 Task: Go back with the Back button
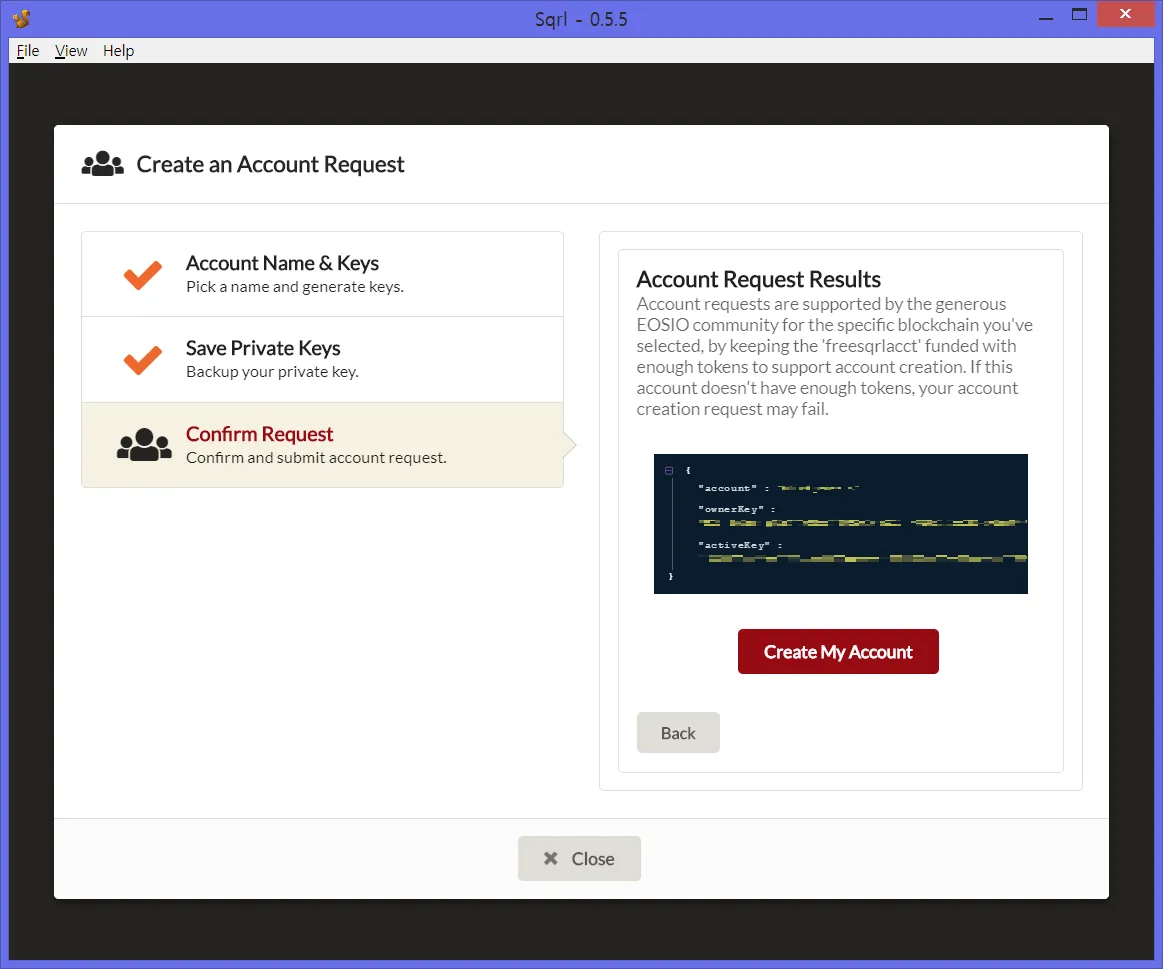tap(678, 732)
